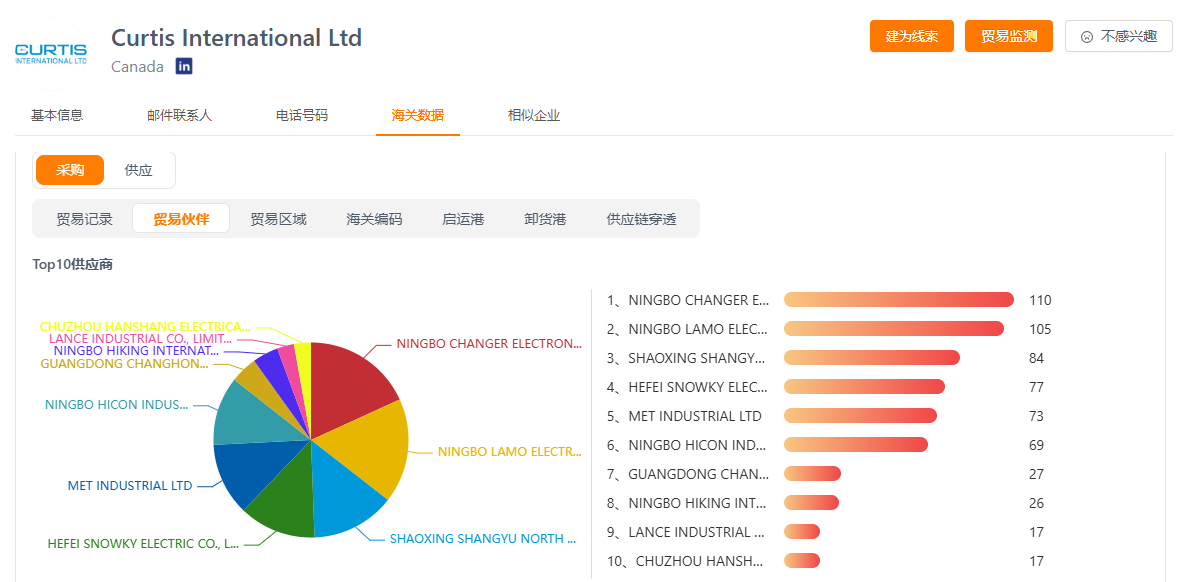
Task: Open the LinkedIn icon beside Canada
Action: tap(184, 66)
